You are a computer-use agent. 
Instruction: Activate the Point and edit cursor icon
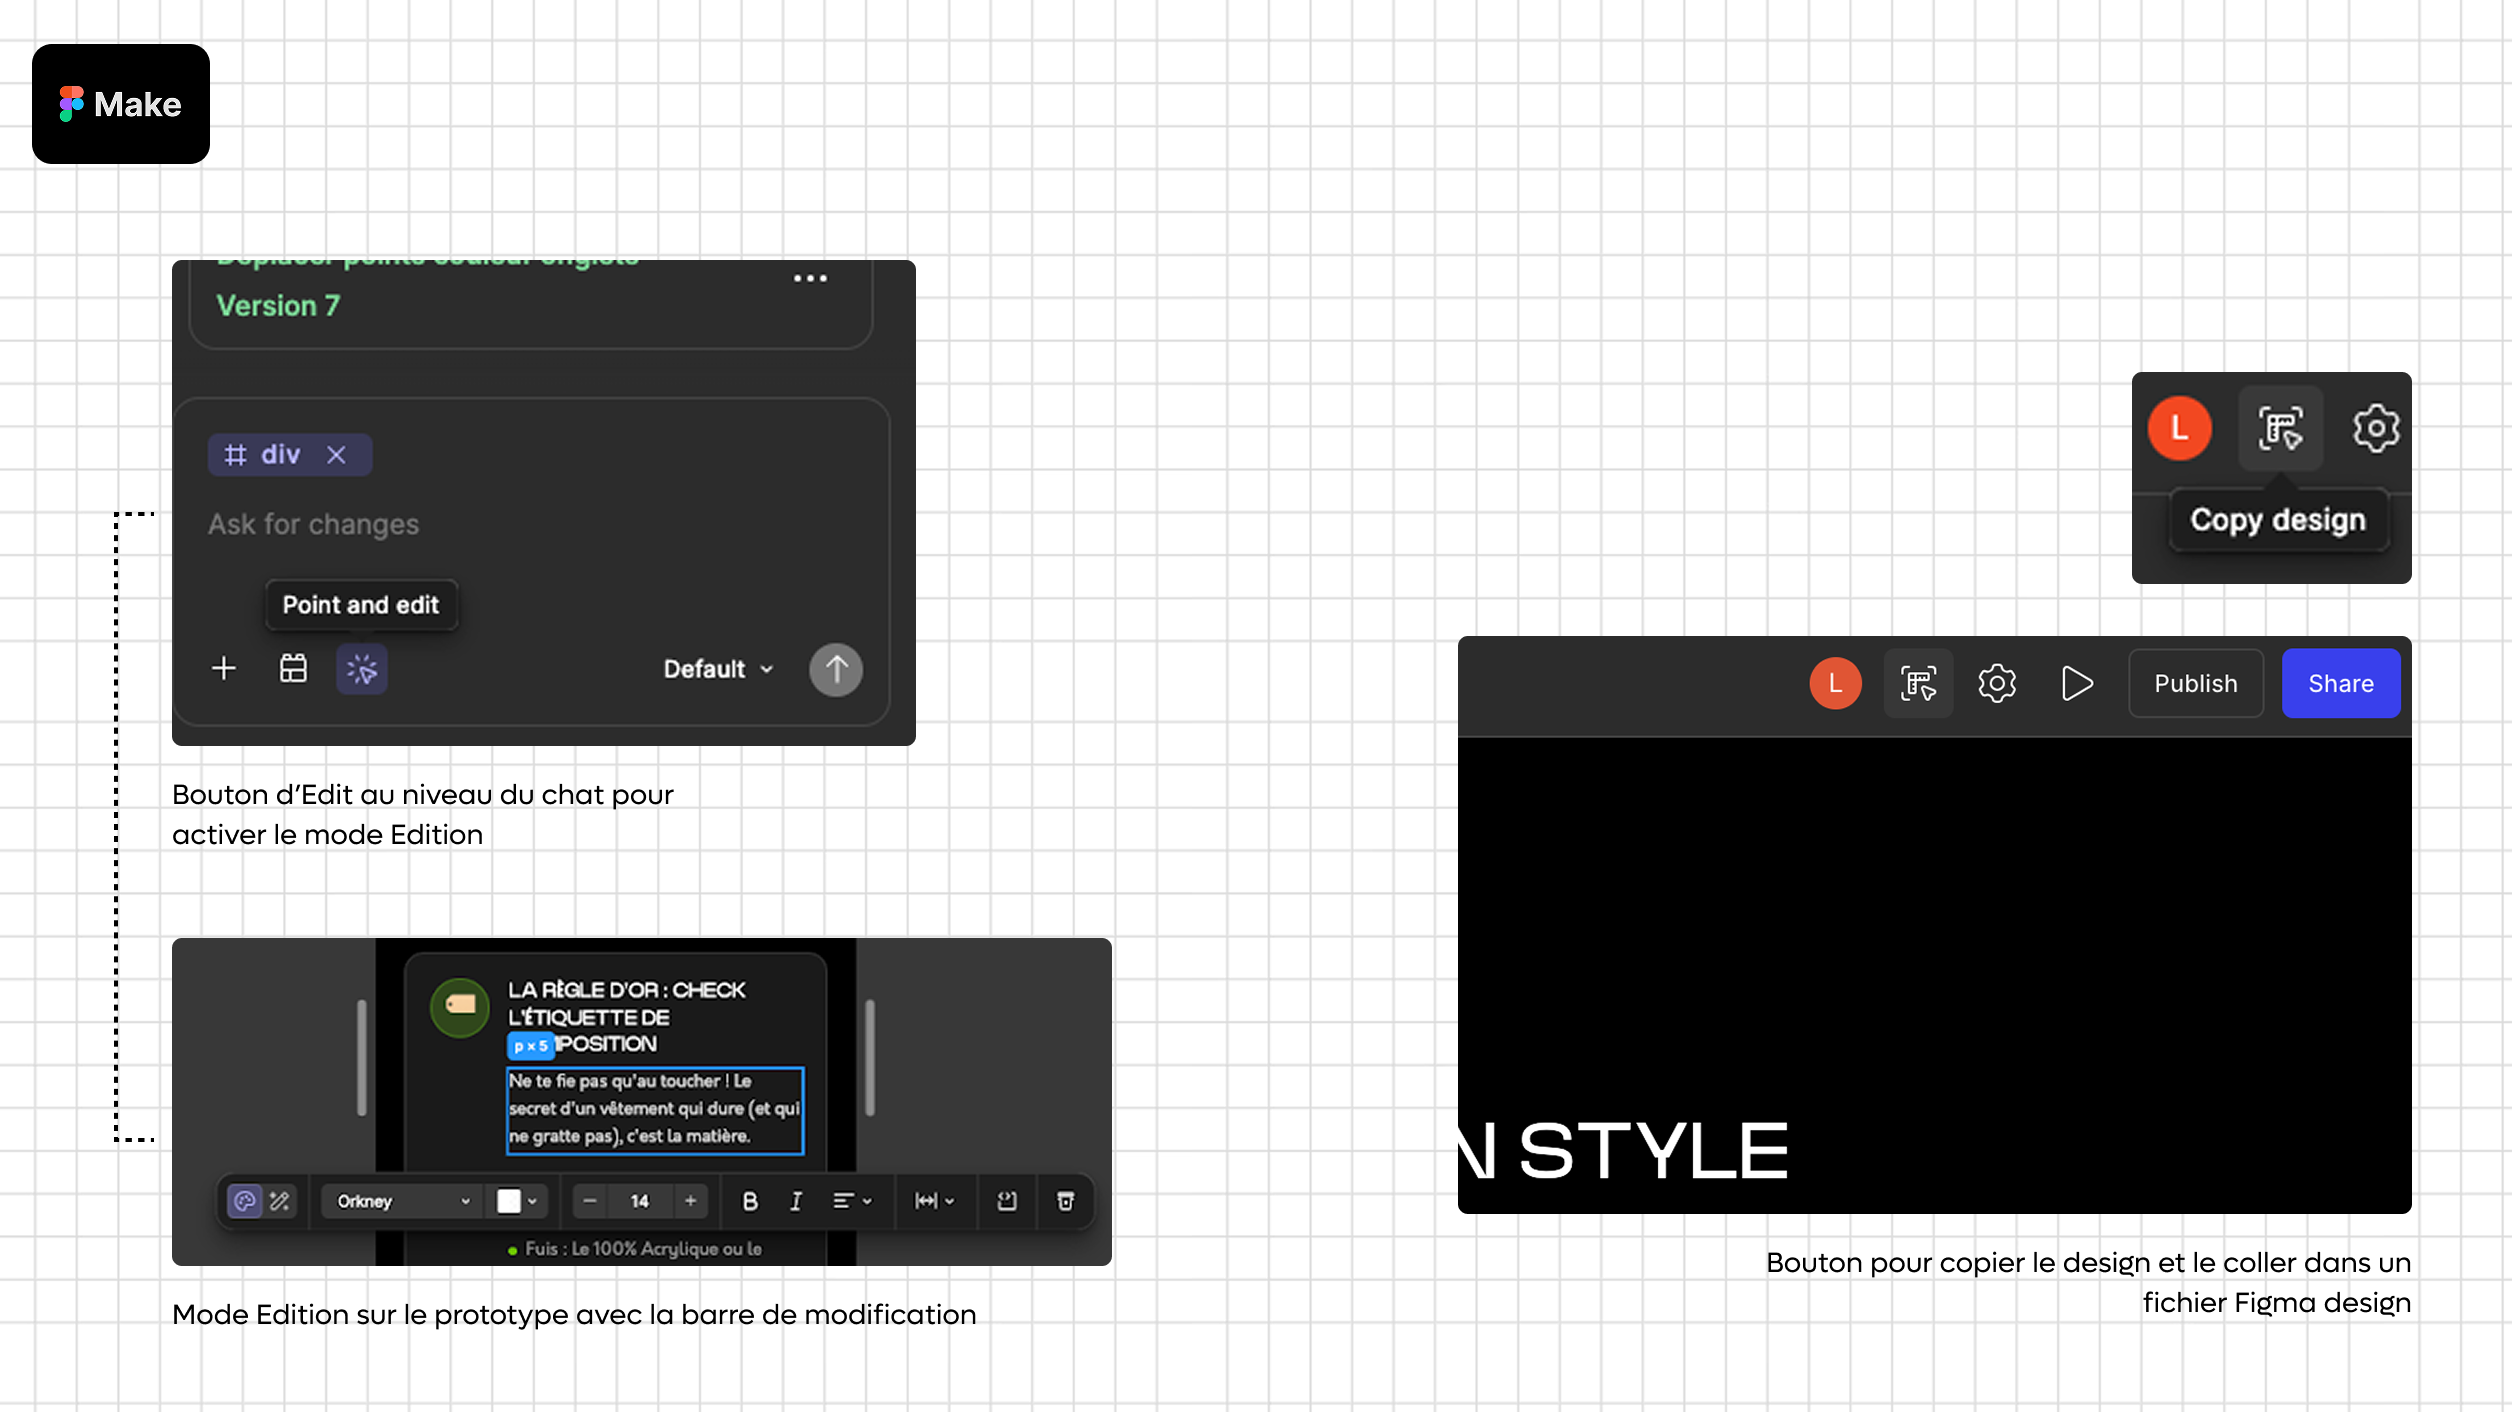[x=361, y=669]
